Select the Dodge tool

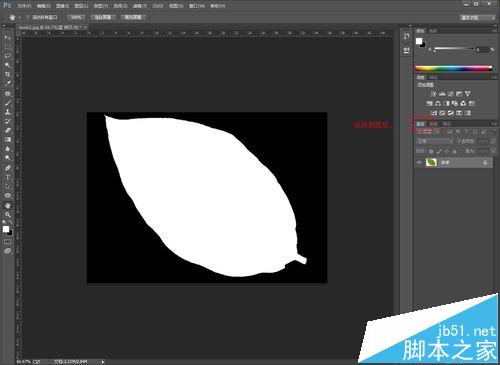coord(7,158)
